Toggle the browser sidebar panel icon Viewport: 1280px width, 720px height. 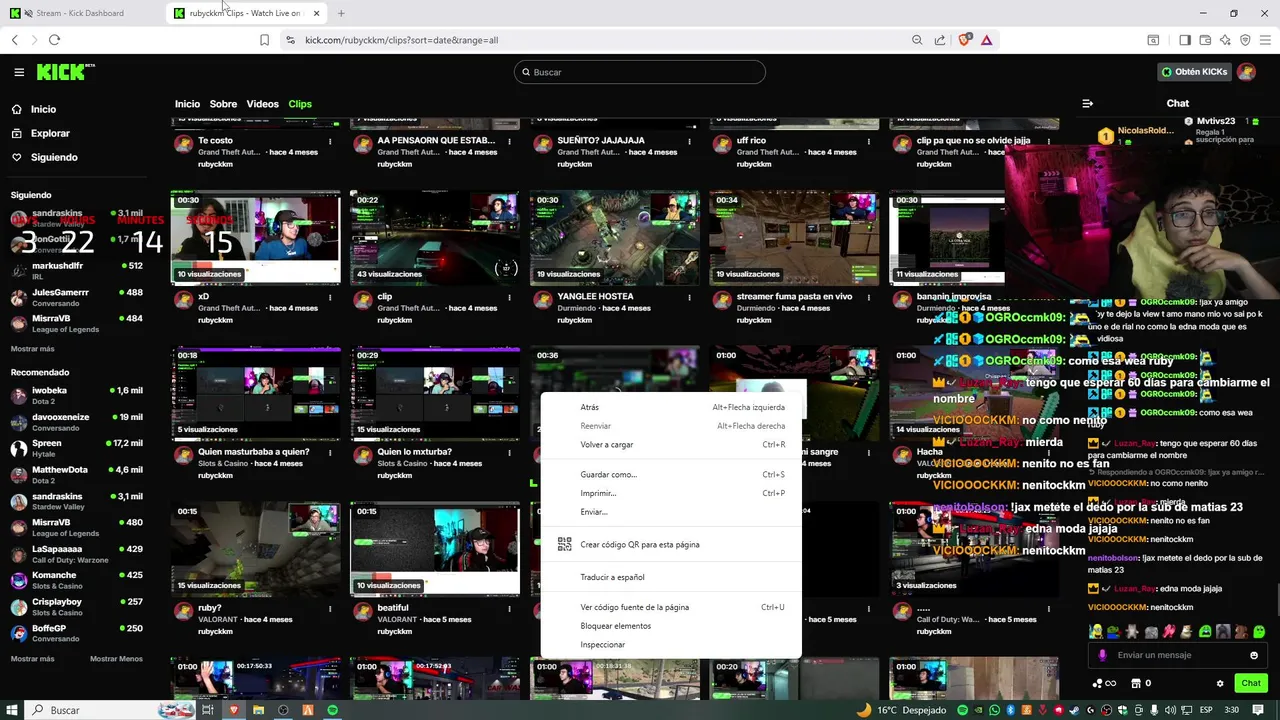tap(1185, 40)
